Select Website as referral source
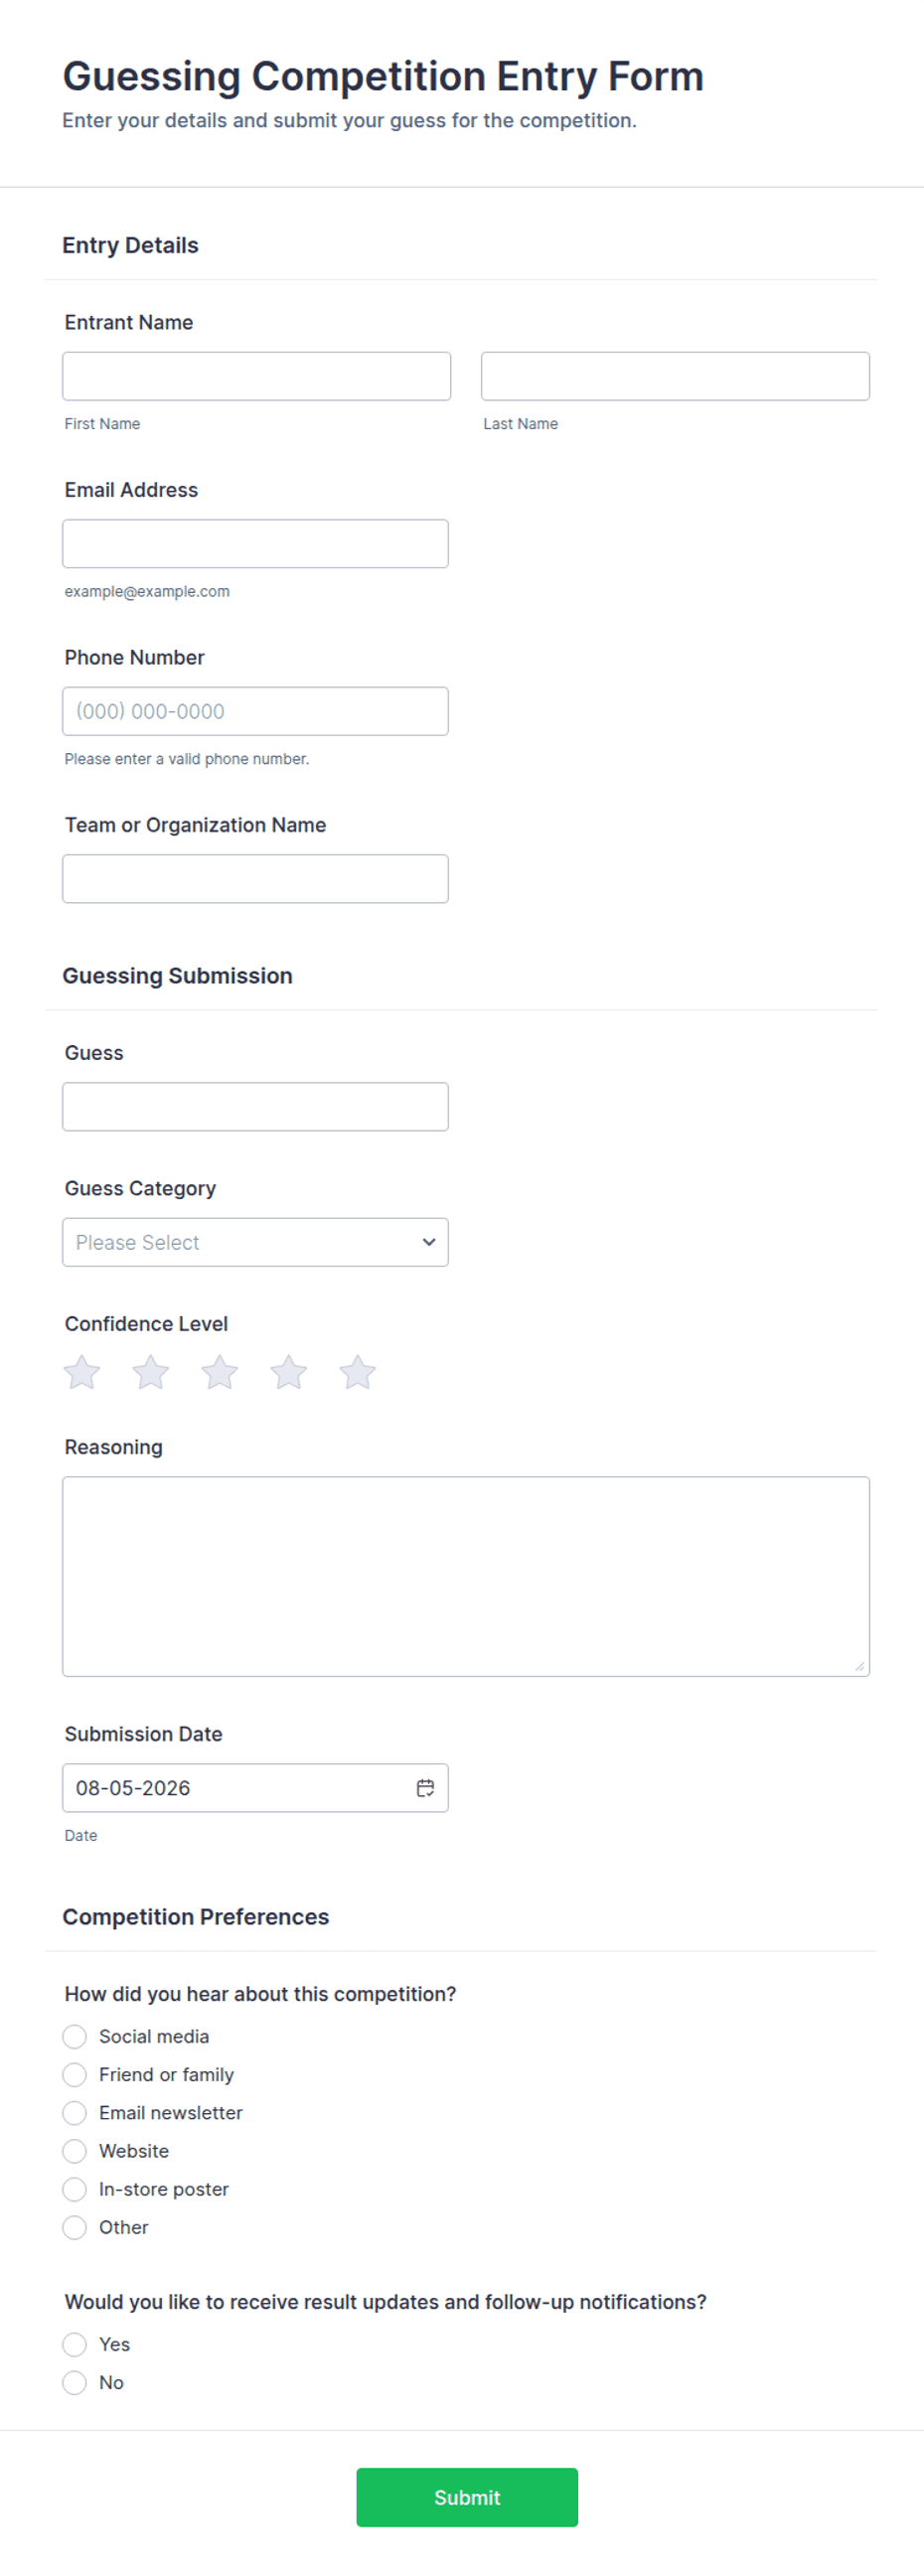924x2576 pixels. [75, 2151]
